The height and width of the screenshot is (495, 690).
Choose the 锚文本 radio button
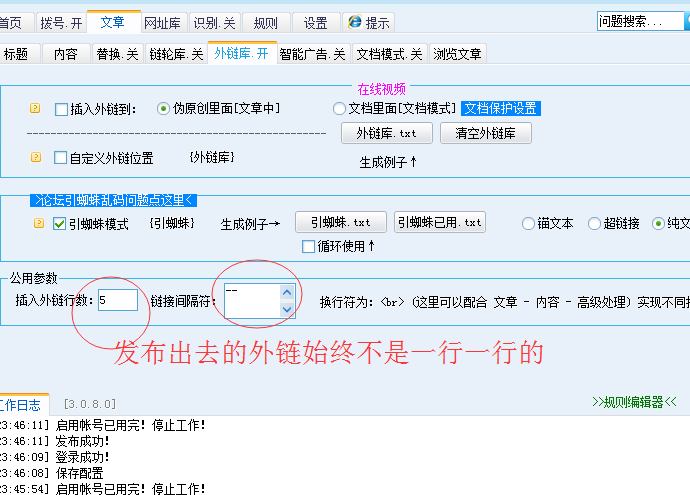[x=528, y=224]
